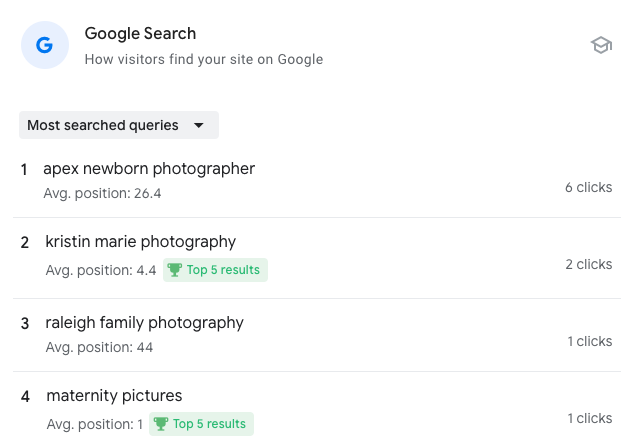Select the maternity pictures query
This screenshot has height=448, width=634.
(113, 396)
